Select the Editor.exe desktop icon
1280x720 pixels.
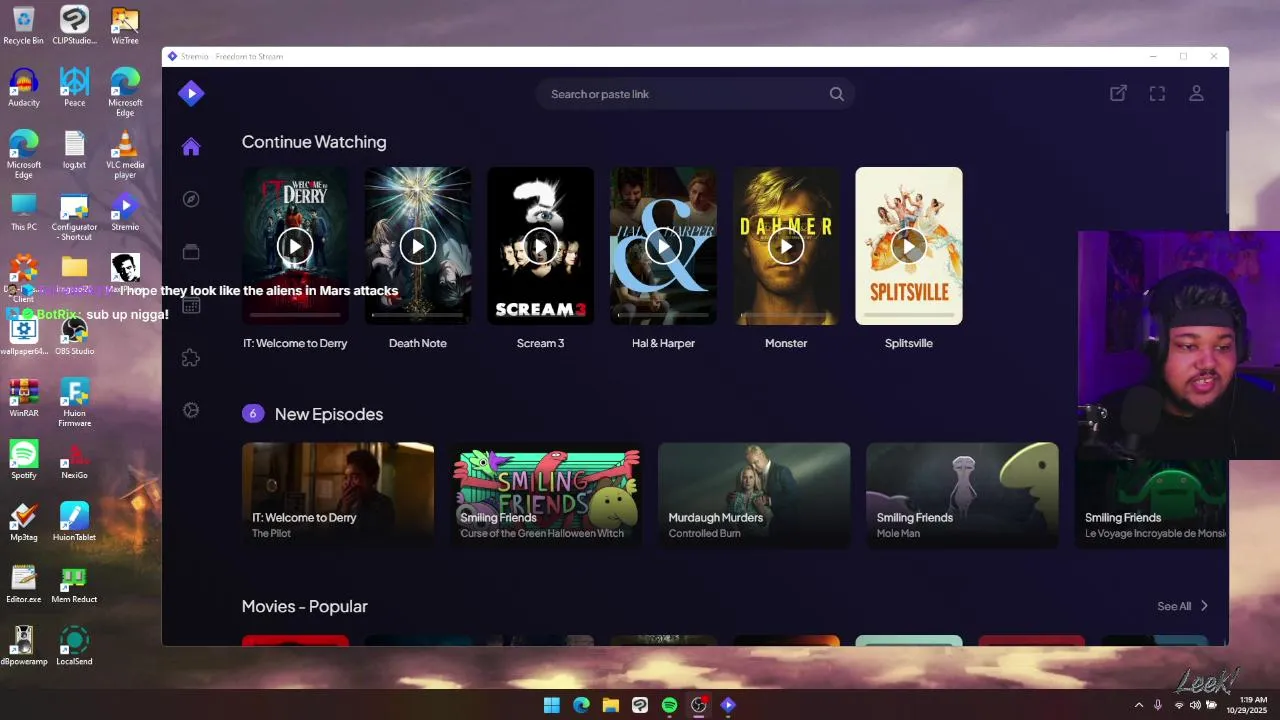(x=23, y=583)
